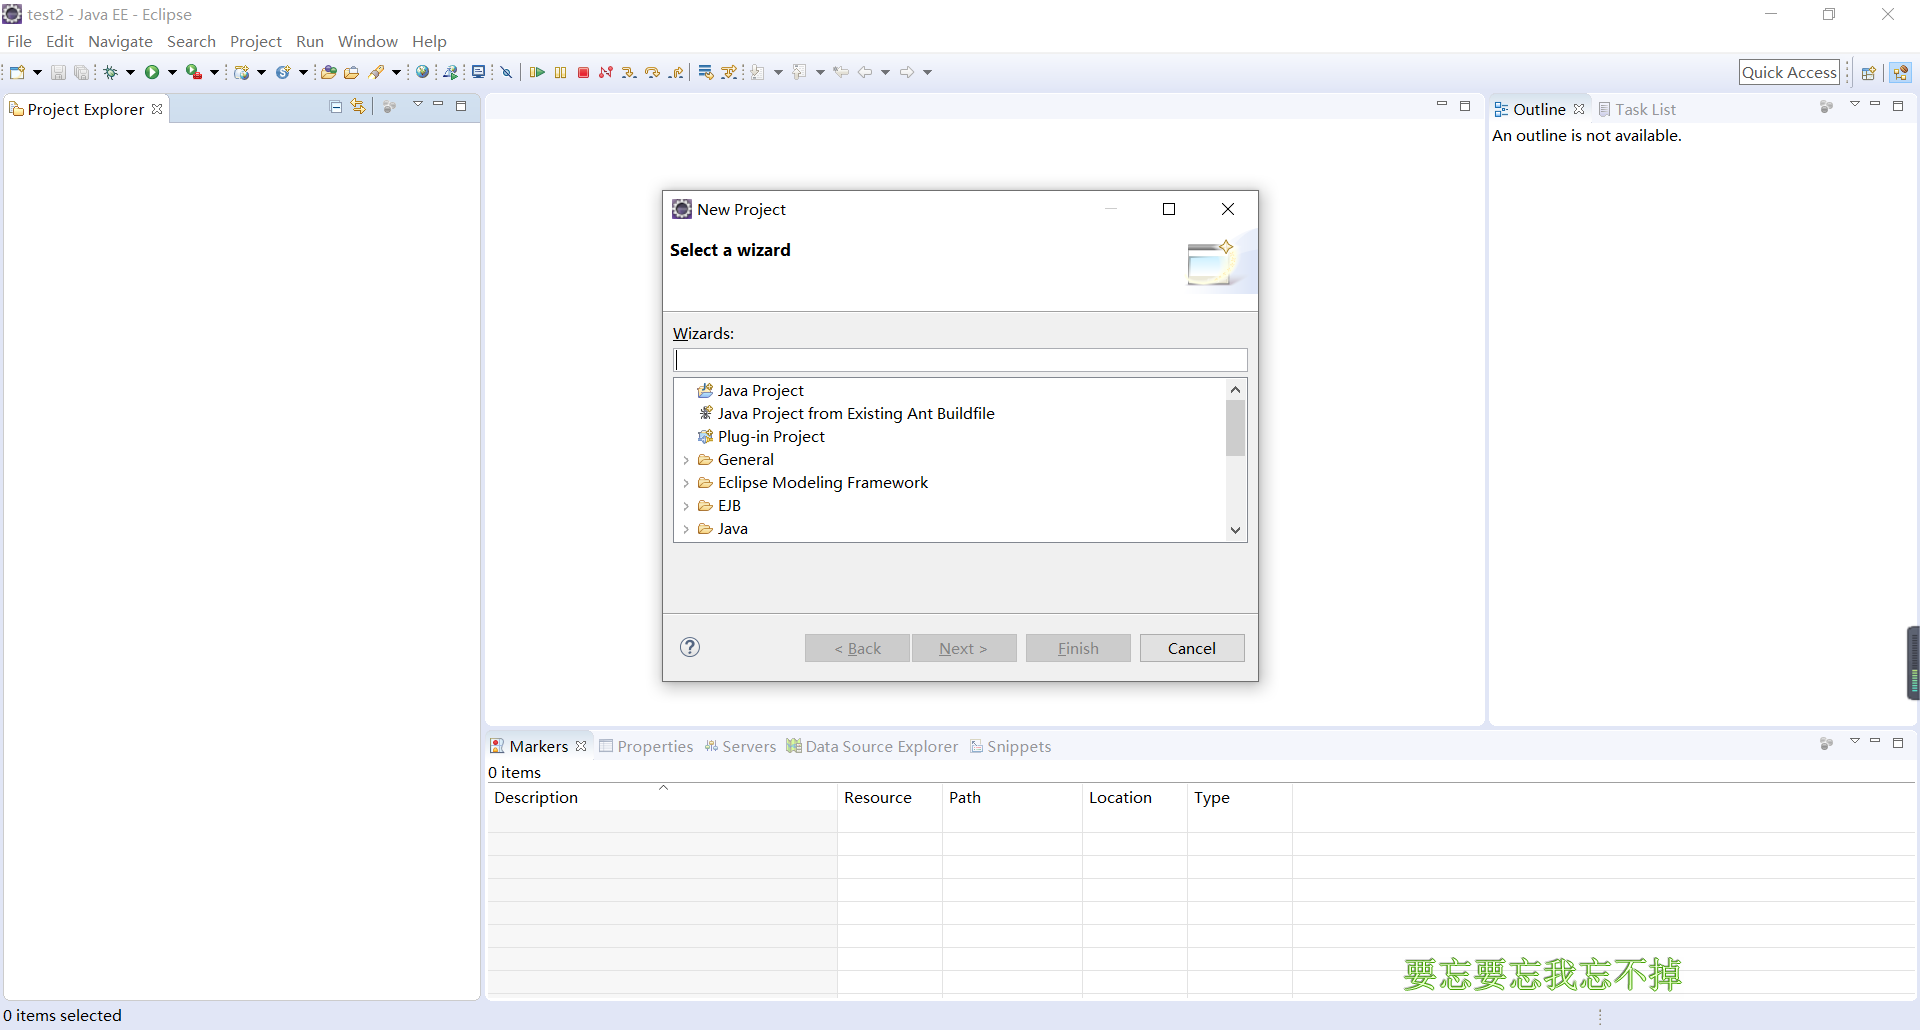Switch to the Task List tab
Viewport: 1920px width, 1030px height.
[x=1637, y=109]
